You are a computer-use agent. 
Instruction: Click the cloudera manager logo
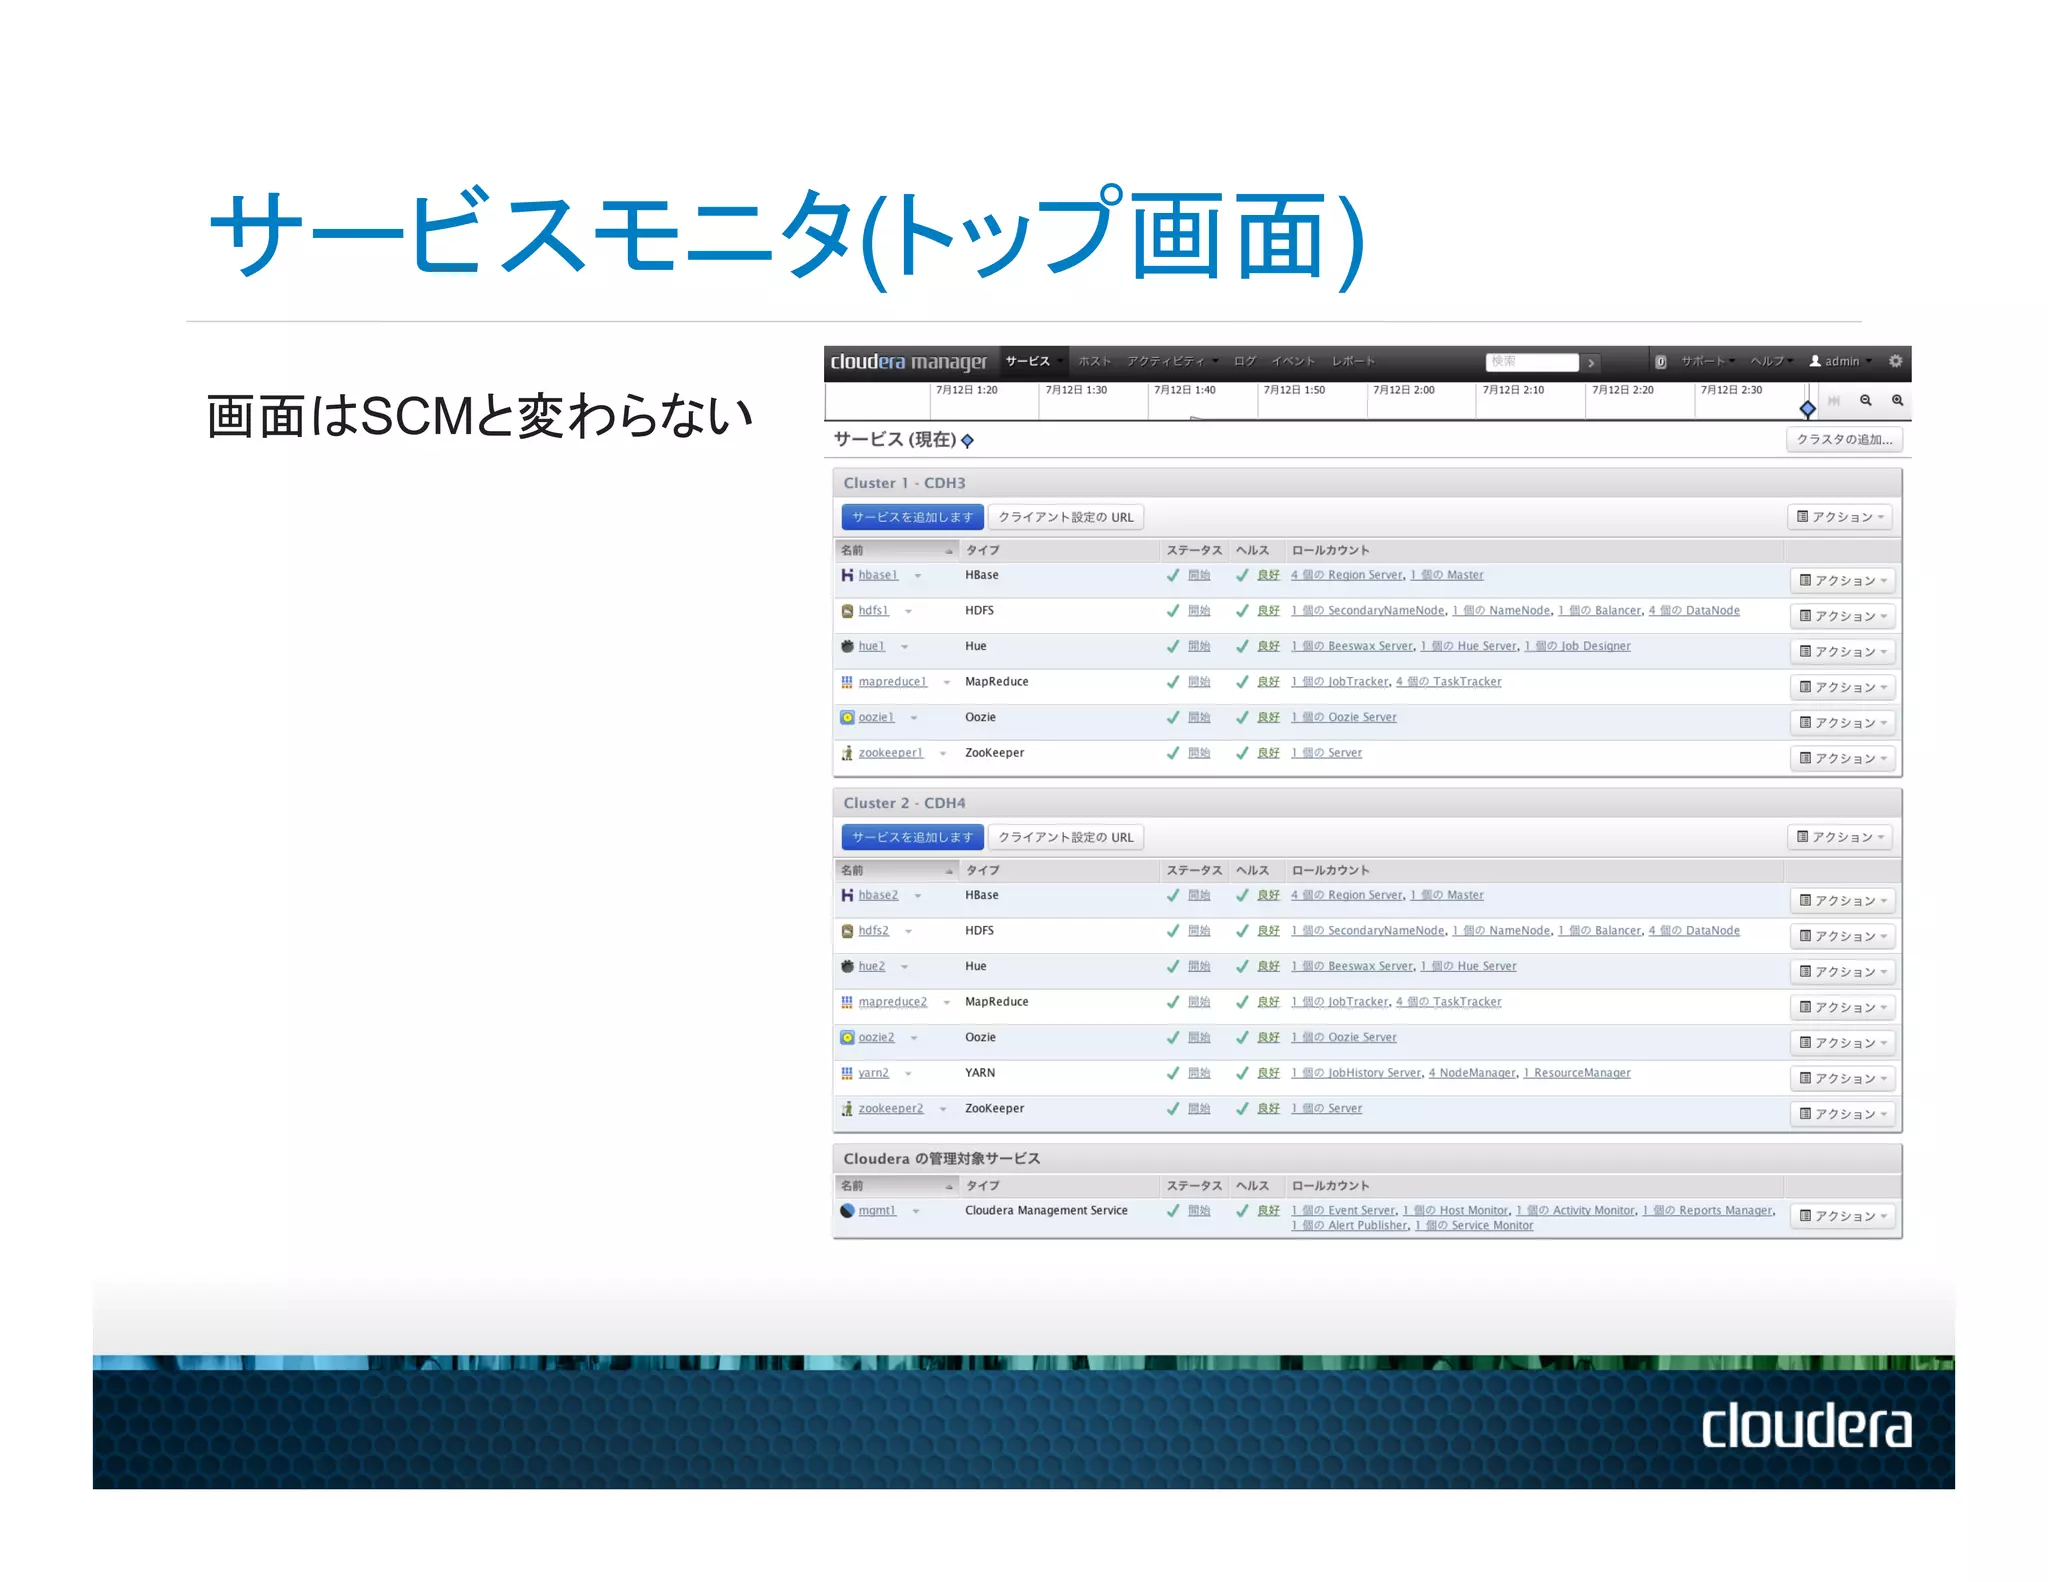[908, 362]
